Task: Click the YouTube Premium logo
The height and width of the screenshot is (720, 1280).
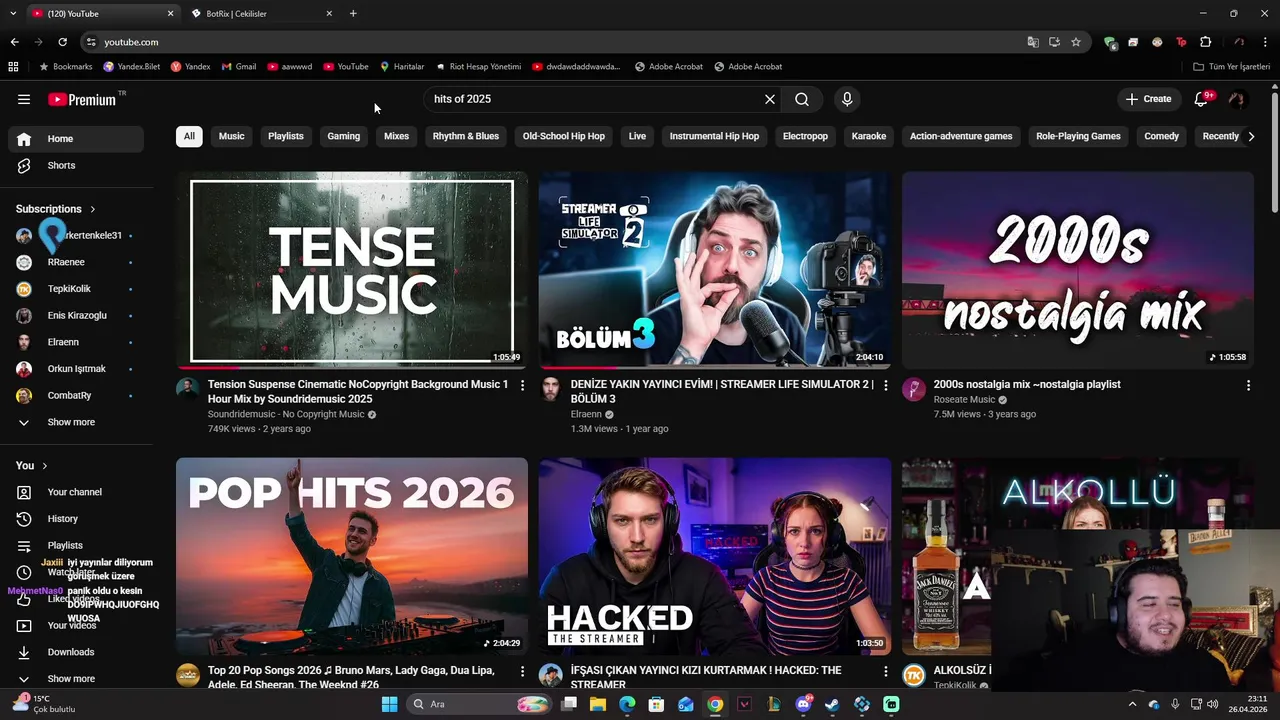Action: (83, 99)
